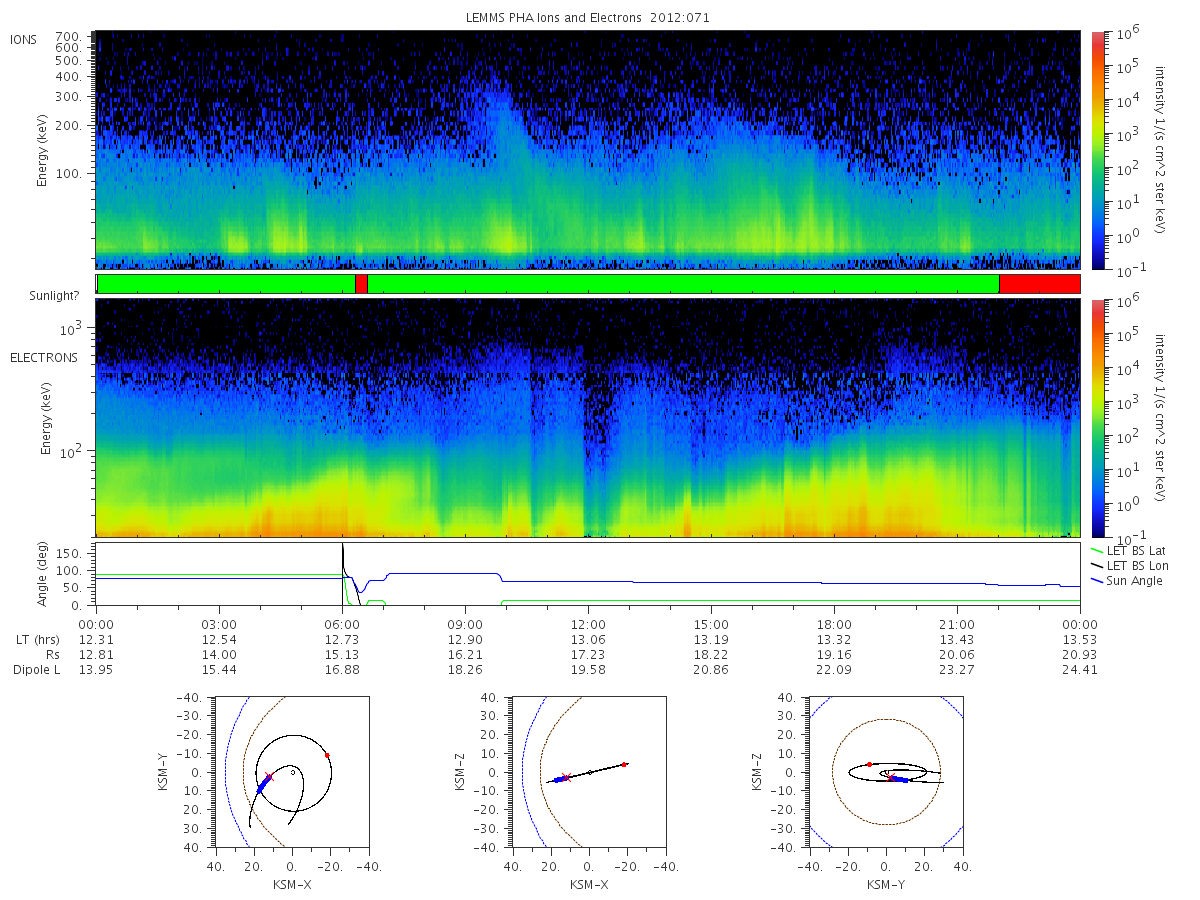Click the Dipole L row label

[37, 669]
